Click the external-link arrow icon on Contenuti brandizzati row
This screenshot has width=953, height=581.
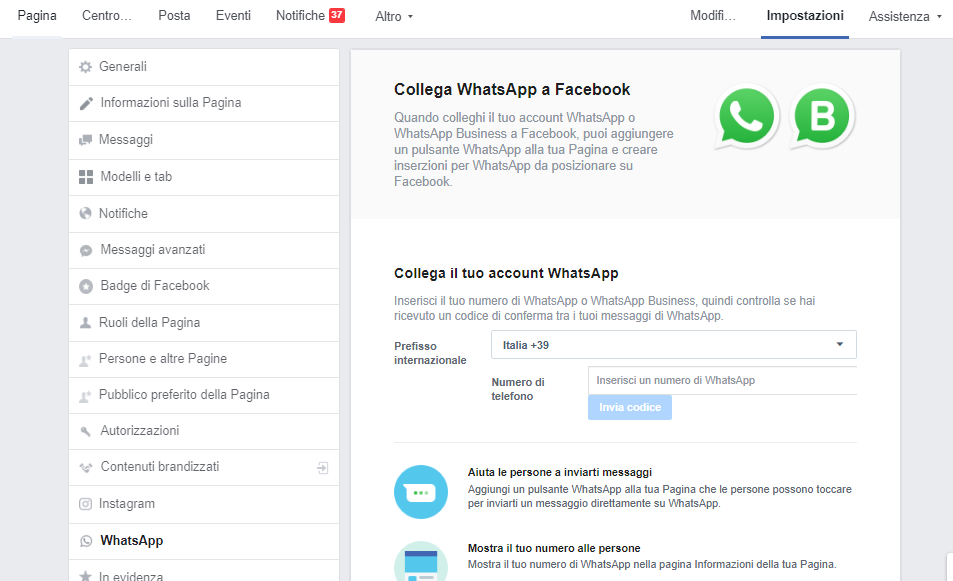323,467
